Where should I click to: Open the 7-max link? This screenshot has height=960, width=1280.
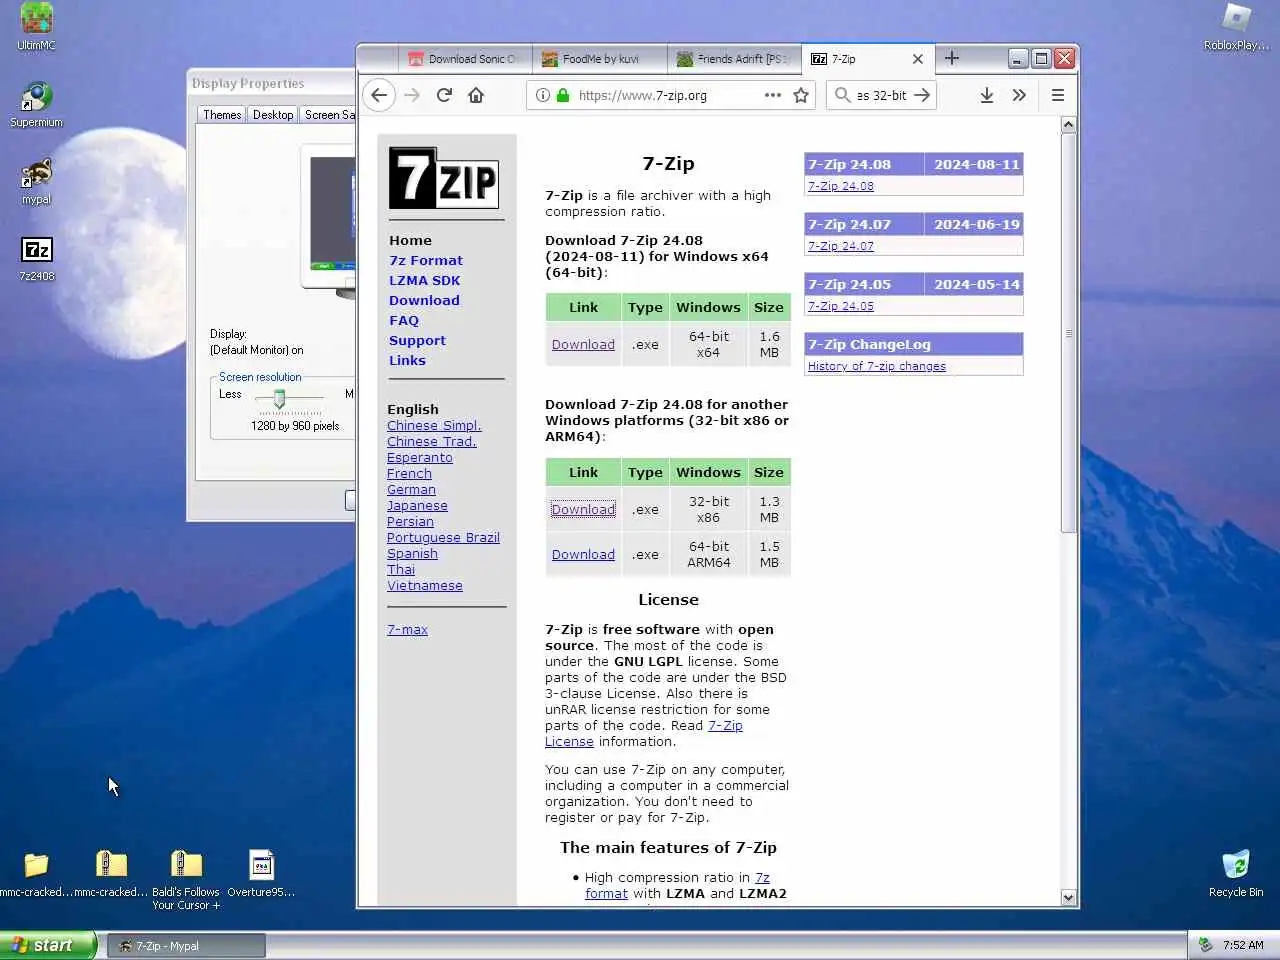click(407, 630)
